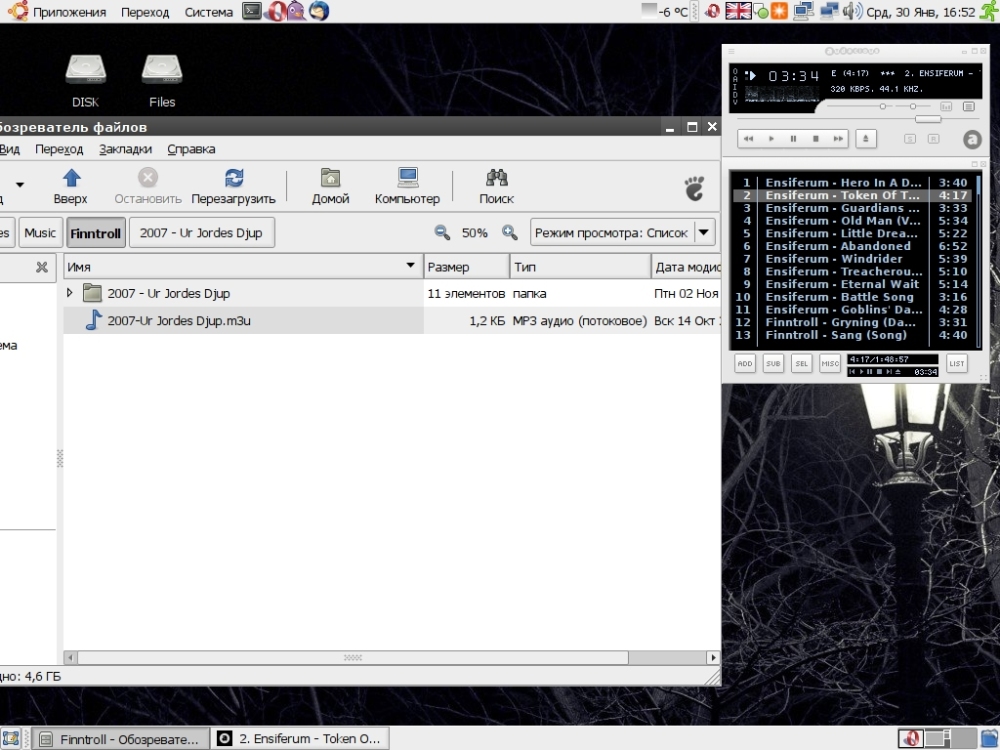Open Search (Поиск) binoculars tool
1000x750 pixels.
[496, 186]
